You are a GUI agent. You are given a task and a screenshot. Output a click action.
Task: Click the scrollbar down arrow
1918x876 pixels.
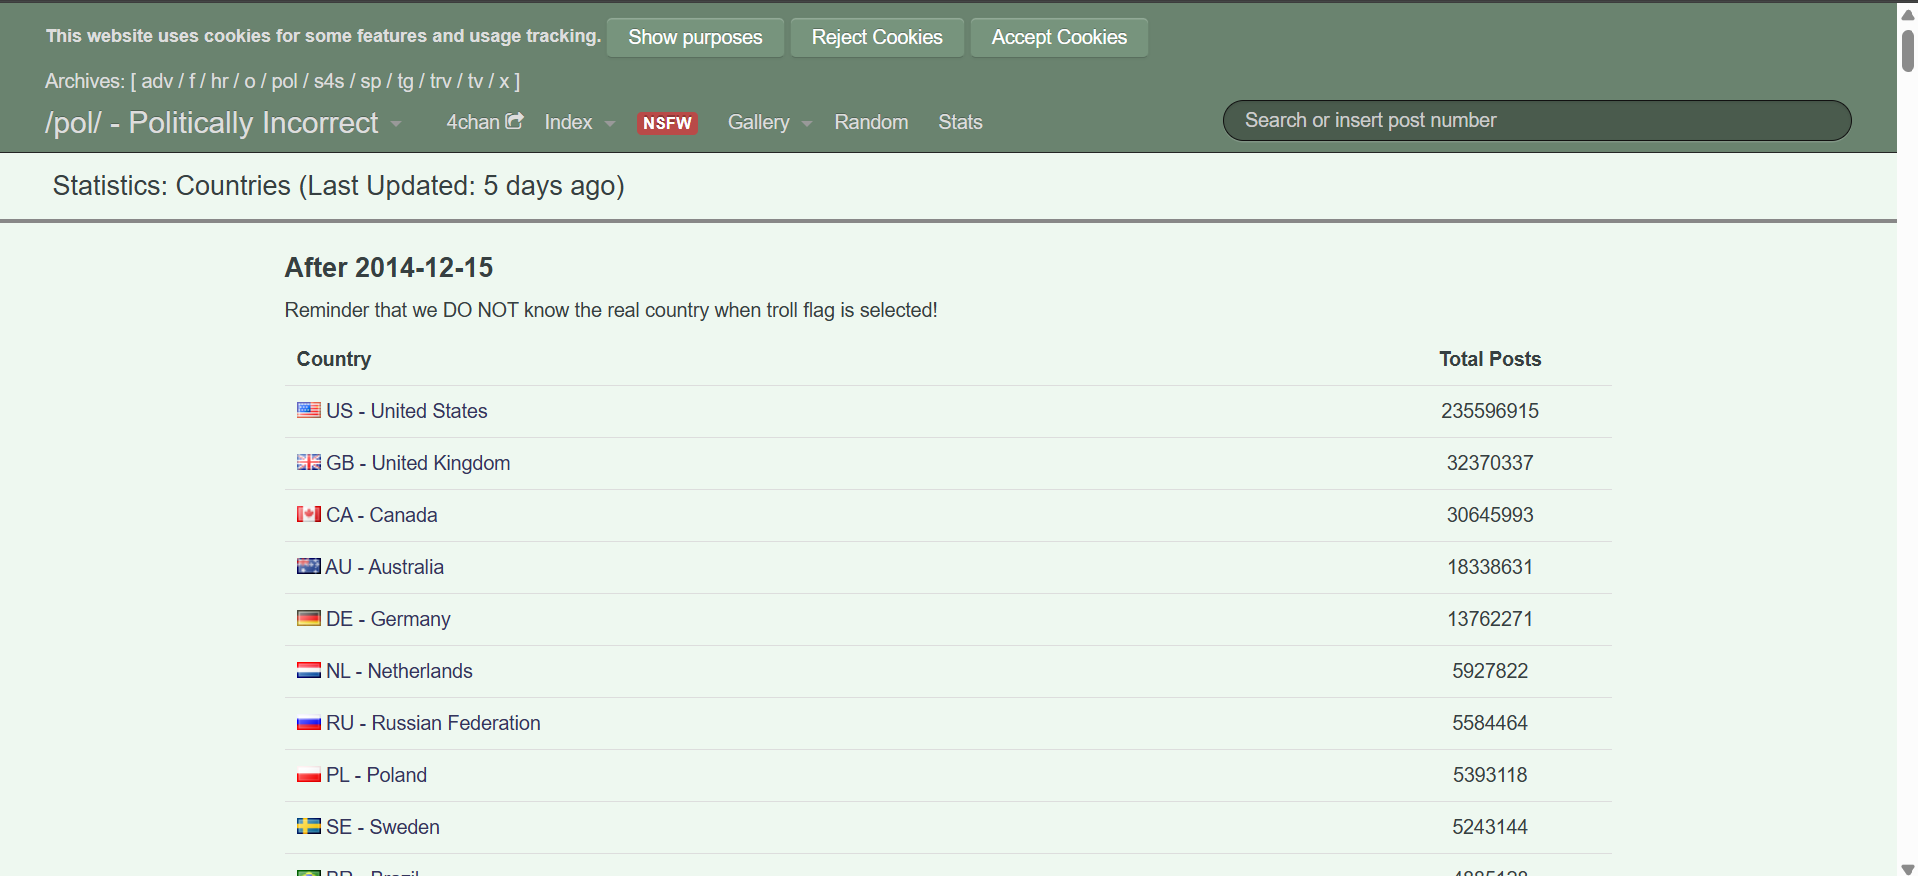click(x=1908, y=868)
